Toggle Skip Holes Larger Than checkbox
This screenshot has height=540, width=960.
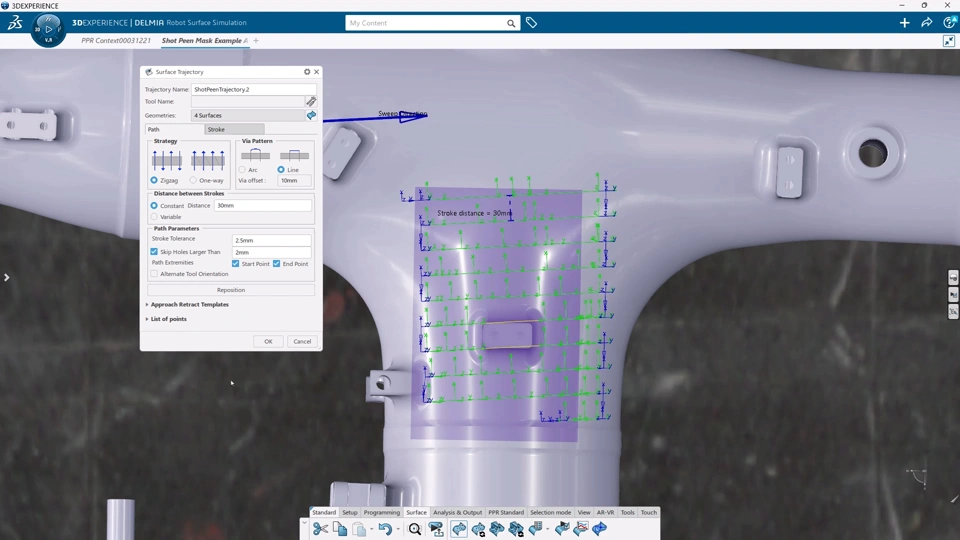[x=154, y=252]
